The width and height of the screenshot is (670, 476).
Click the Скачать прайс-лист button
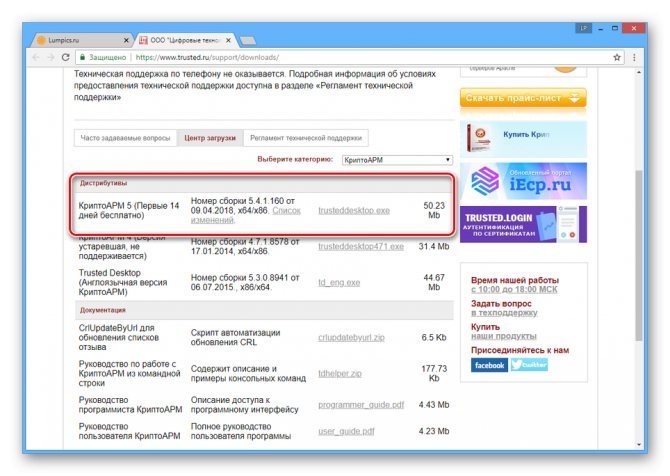[x=523, y=98]
